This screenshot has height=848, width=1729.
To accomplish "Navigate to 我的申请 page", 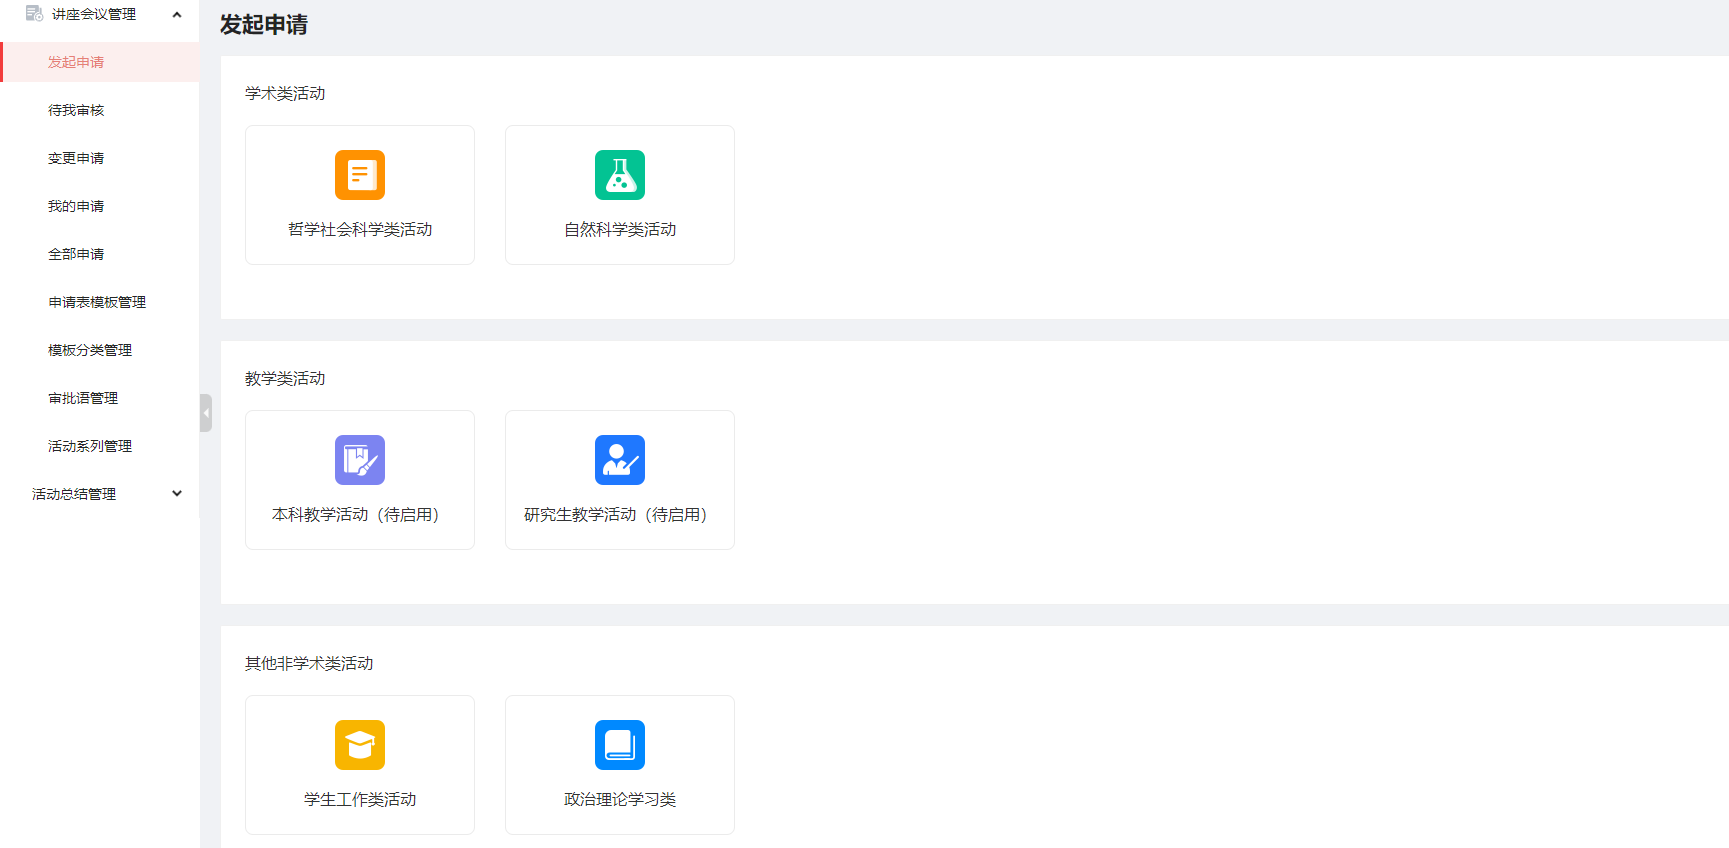I will tap(76, 206).
